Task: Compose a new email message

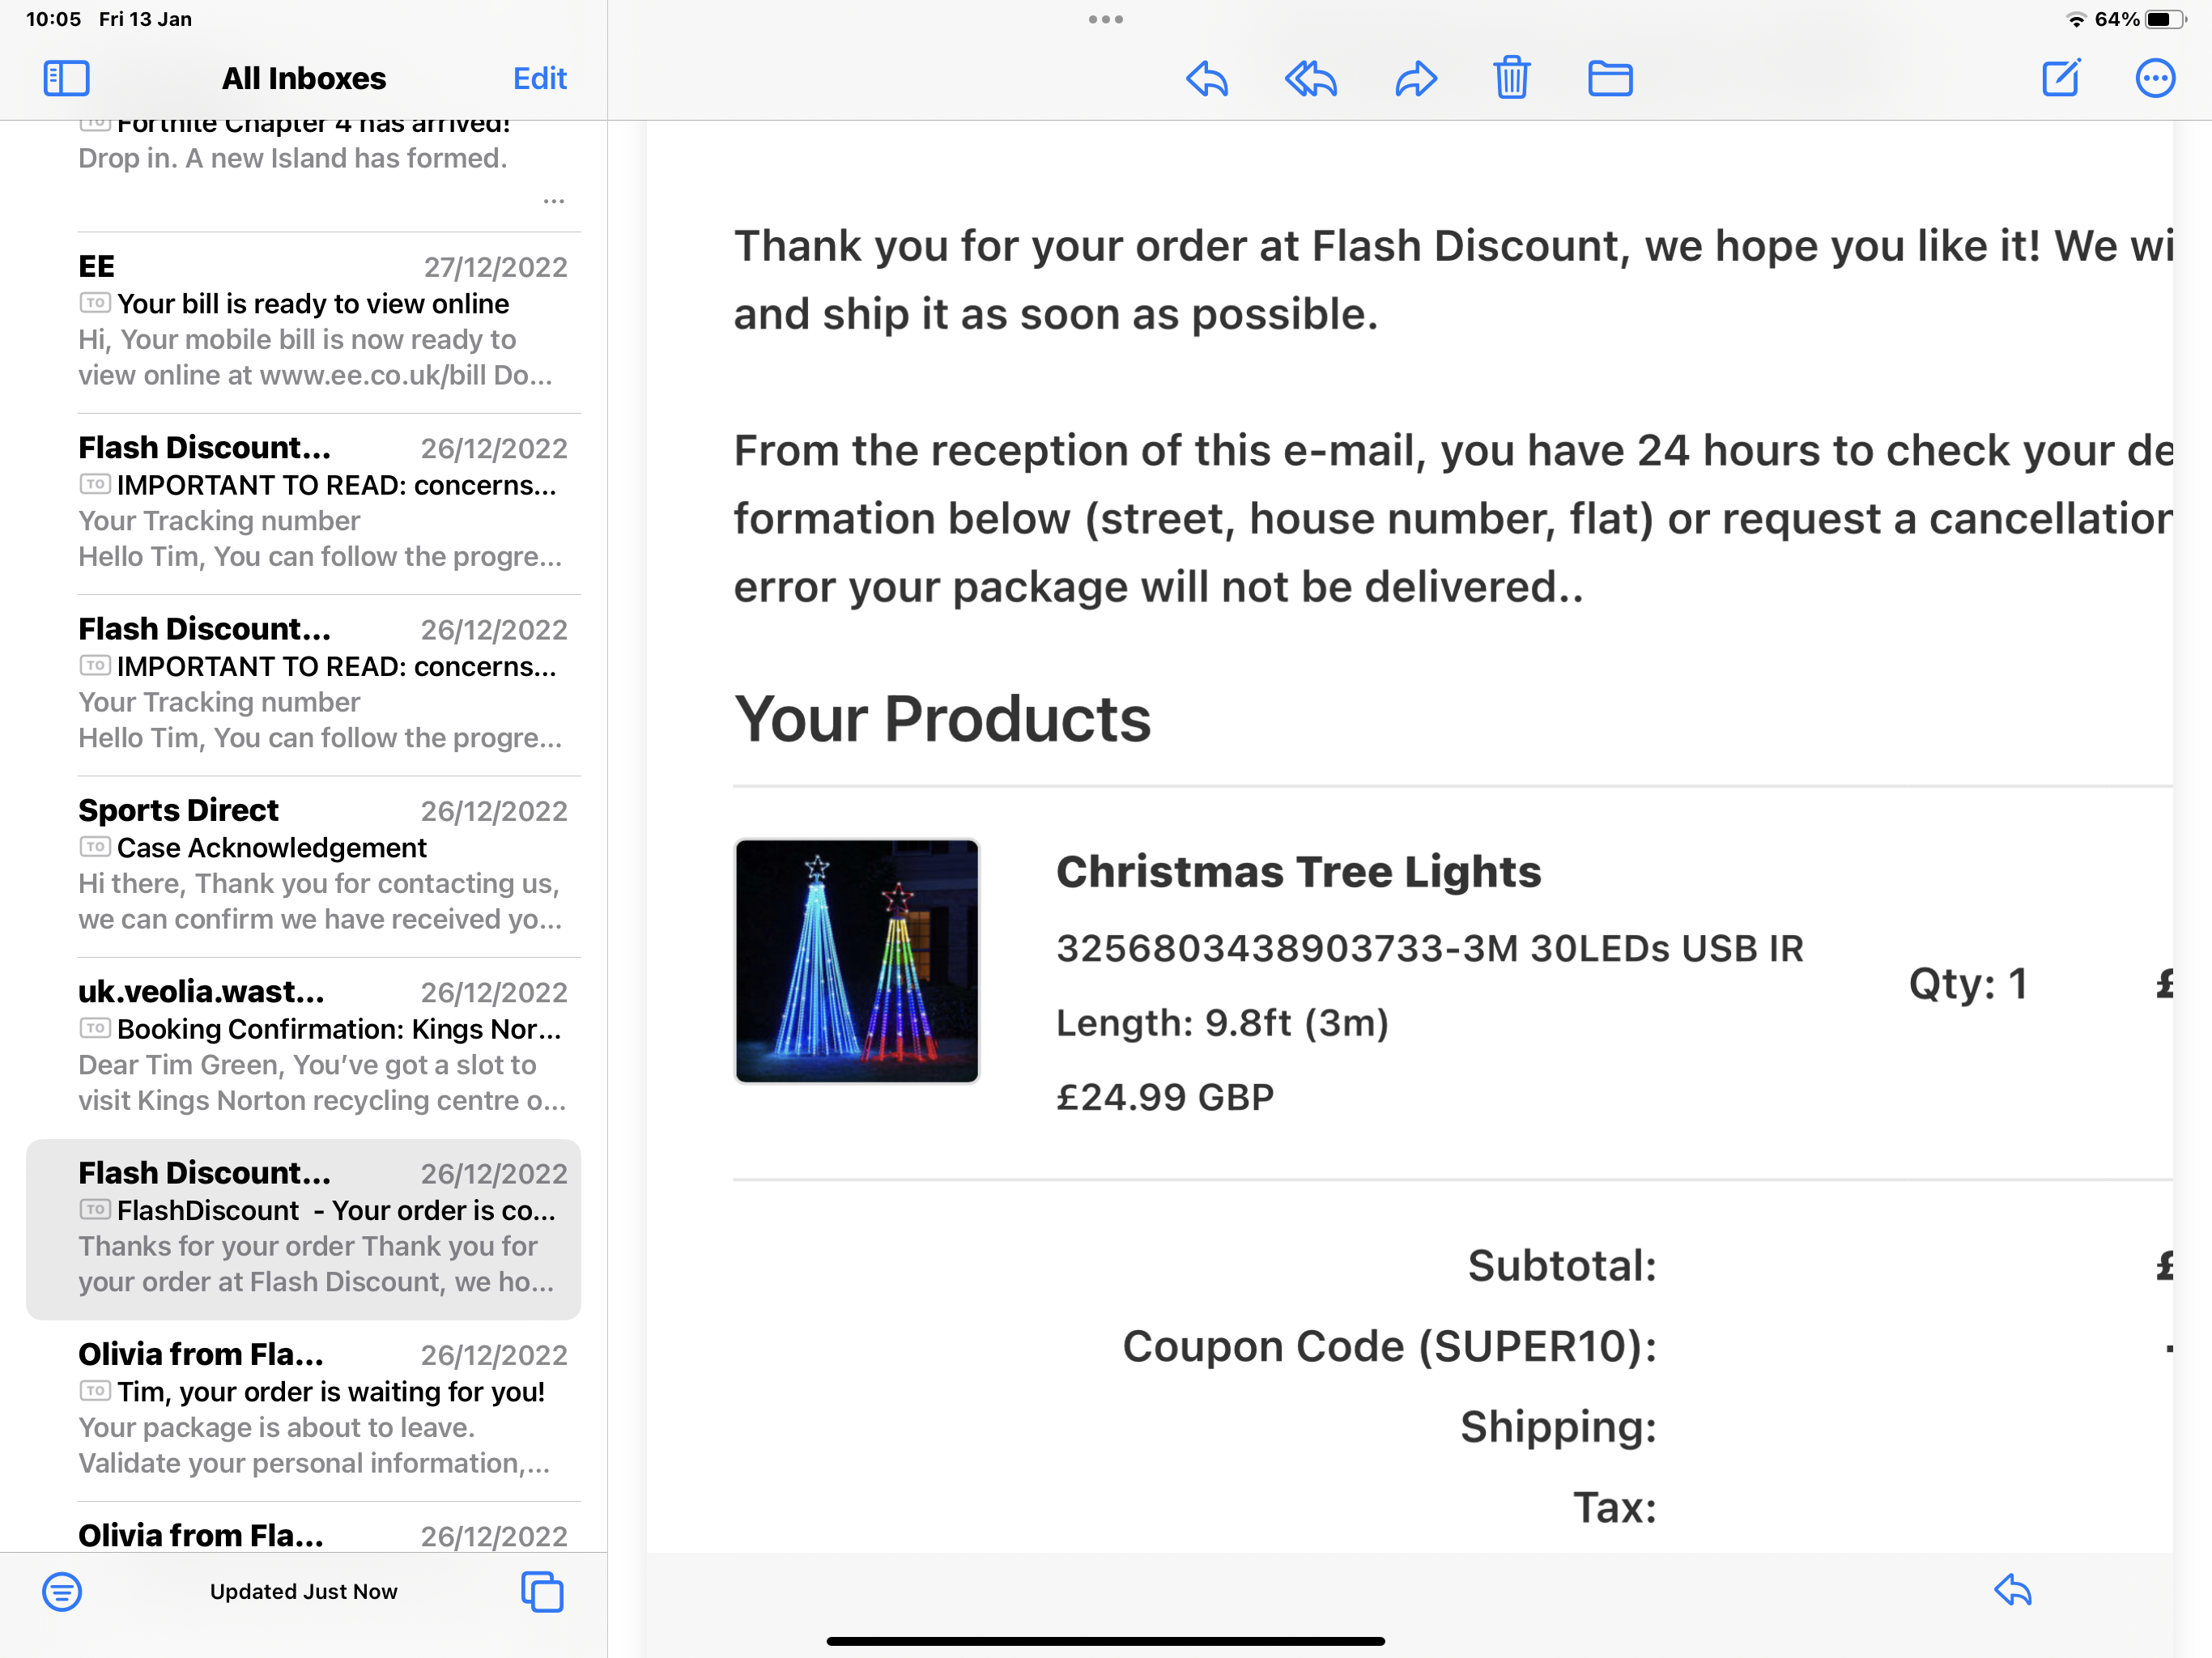Action: coord(2061,78)
